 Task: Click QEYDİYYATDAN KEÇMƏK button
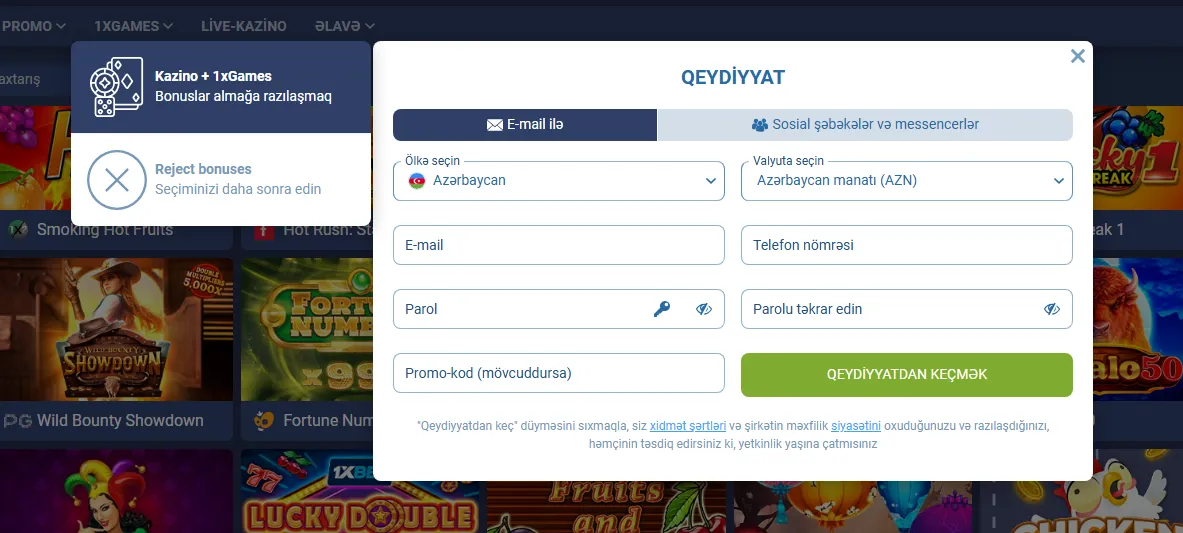click(907, 374)
